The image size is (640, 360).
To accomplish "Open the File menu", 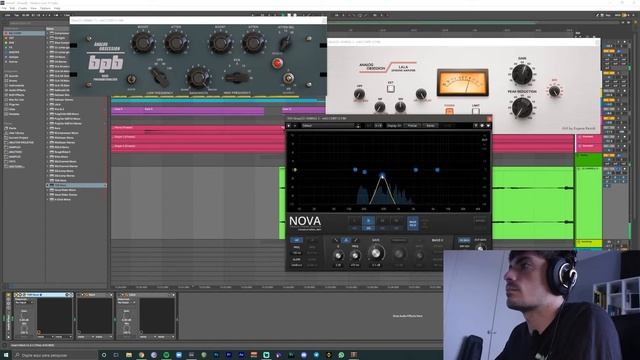I will [4, 8].
